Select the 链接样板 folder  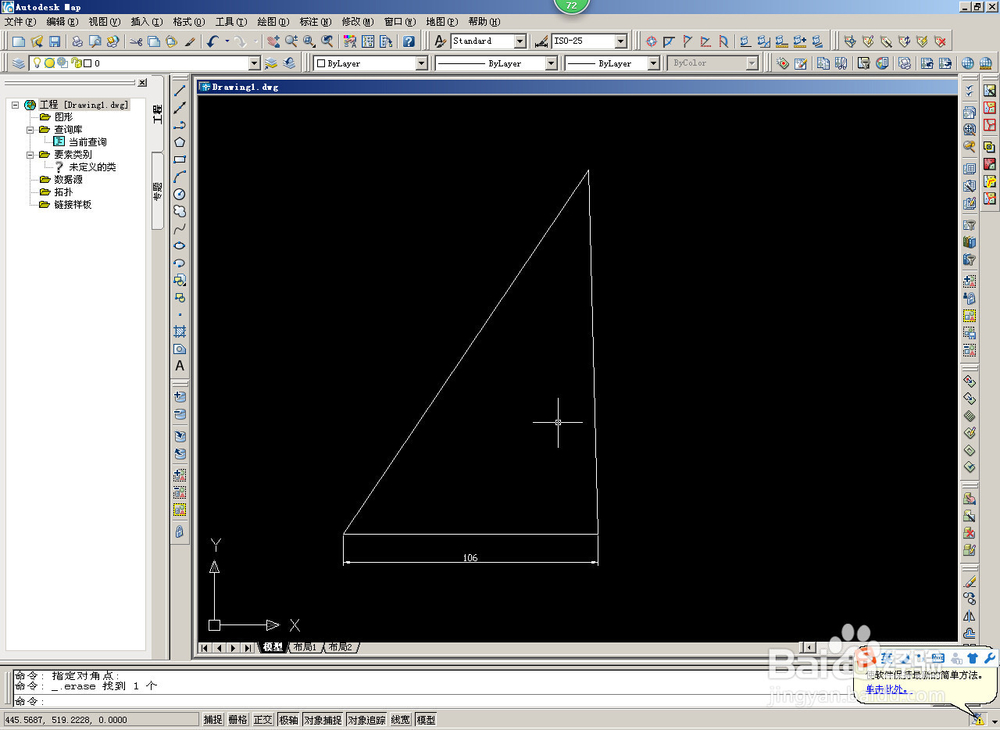coord(73,205)
